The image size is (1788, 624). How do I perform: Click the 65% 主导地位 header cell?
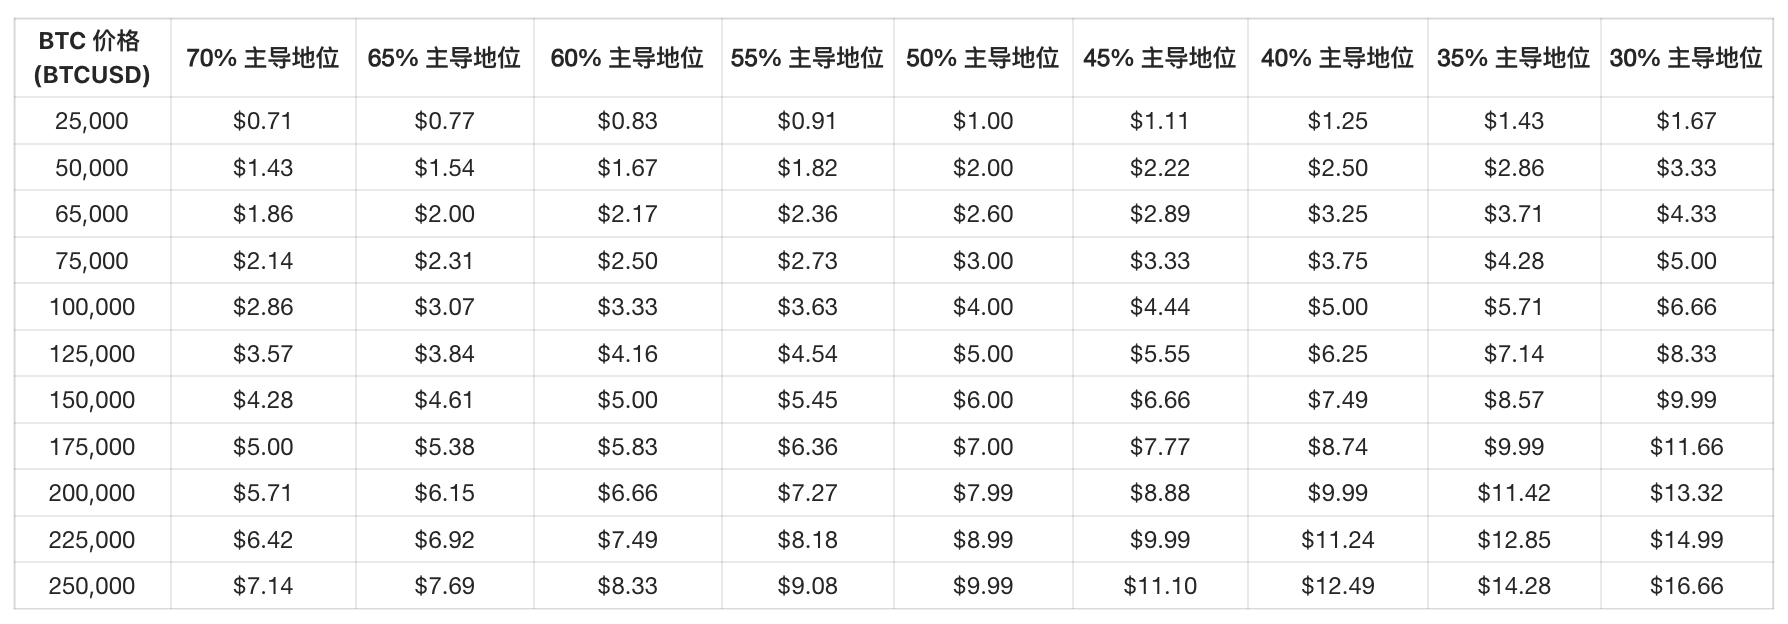[x=444, y=58]
